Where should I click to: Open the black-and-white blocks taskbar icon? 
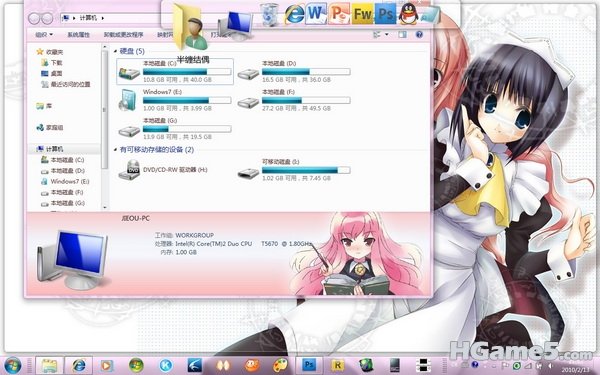[x=423, y=365]
